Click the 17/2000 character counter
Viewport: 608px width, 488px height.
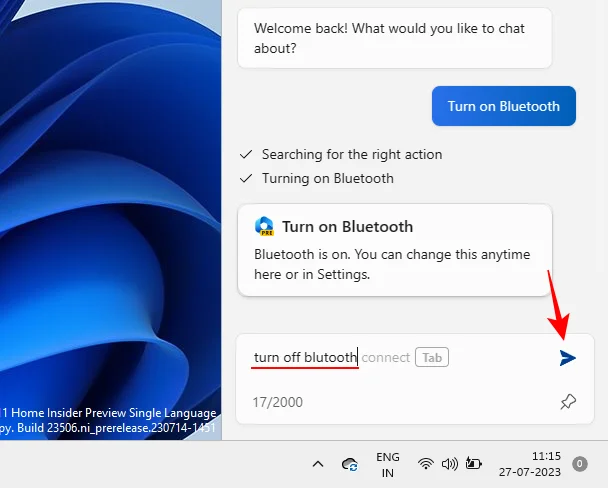(278, 402)
